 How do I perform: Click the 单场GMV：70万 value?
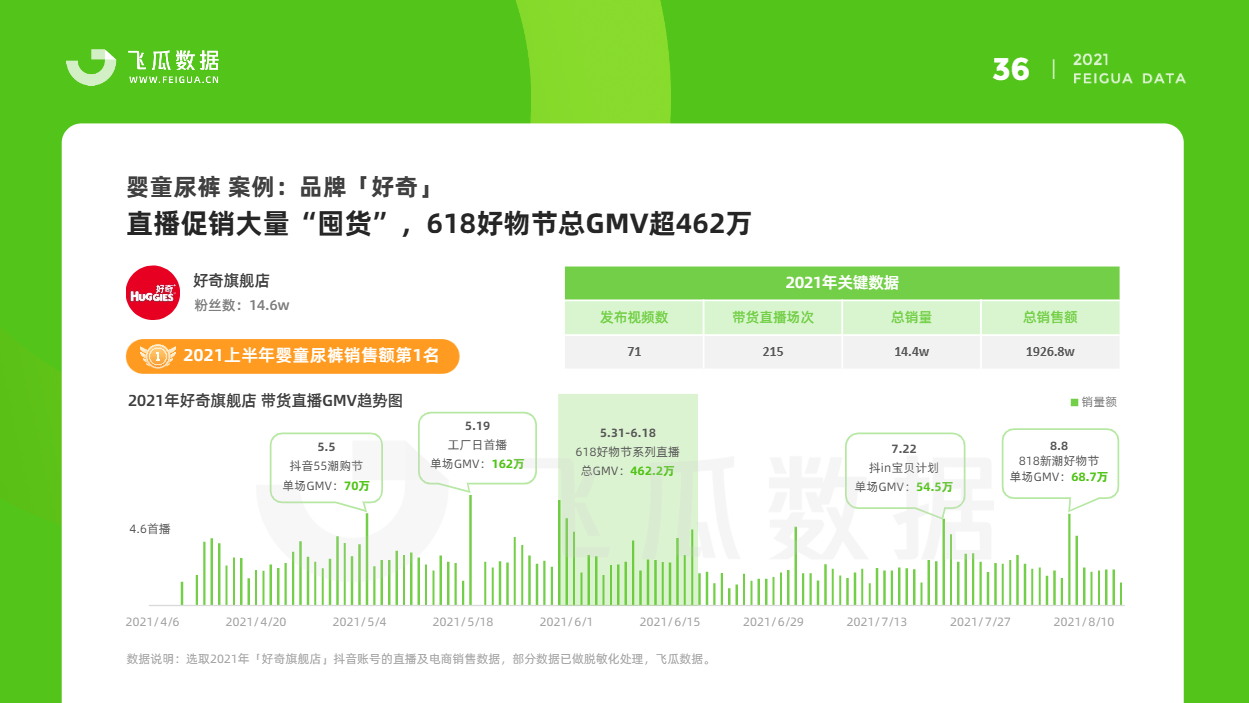point(327,486)
